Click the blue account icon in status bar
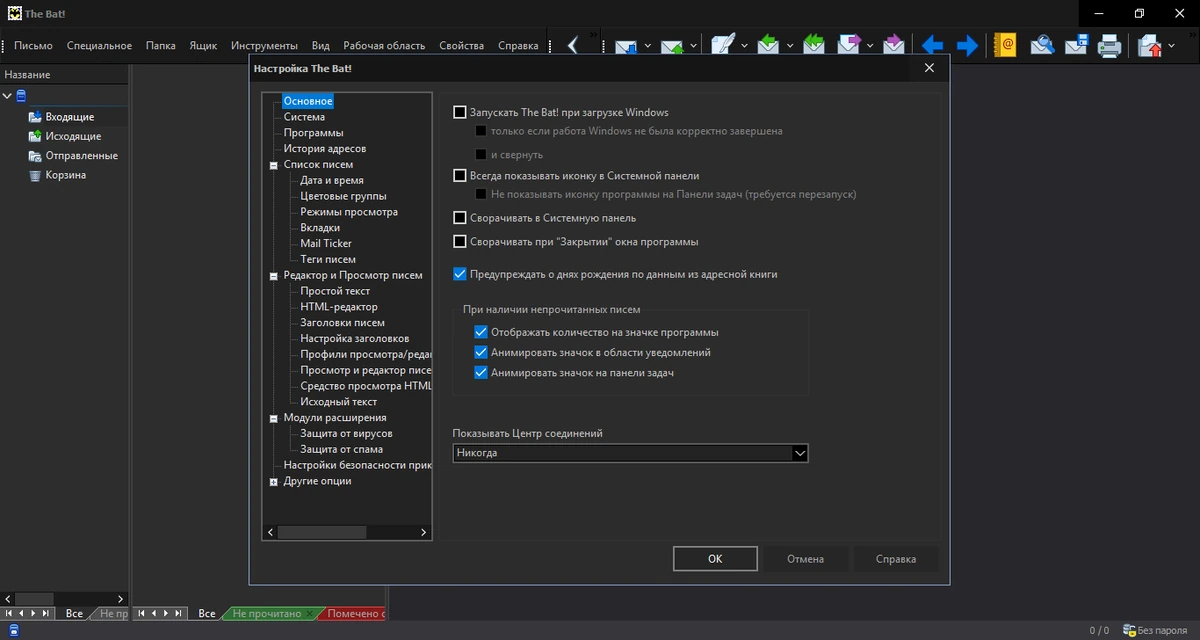The image size is (1200, 640). pyautogui.click(x=14, y=630)
